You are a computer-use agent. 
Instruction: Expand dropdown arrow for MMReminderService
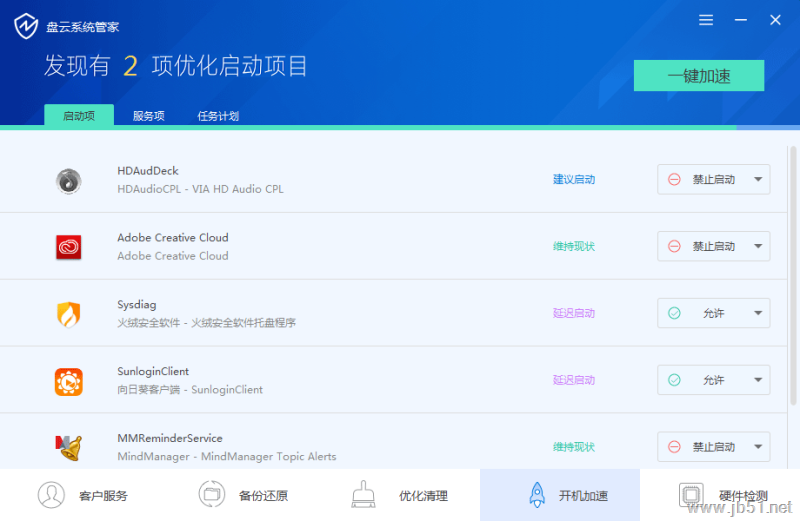[758, 447]
